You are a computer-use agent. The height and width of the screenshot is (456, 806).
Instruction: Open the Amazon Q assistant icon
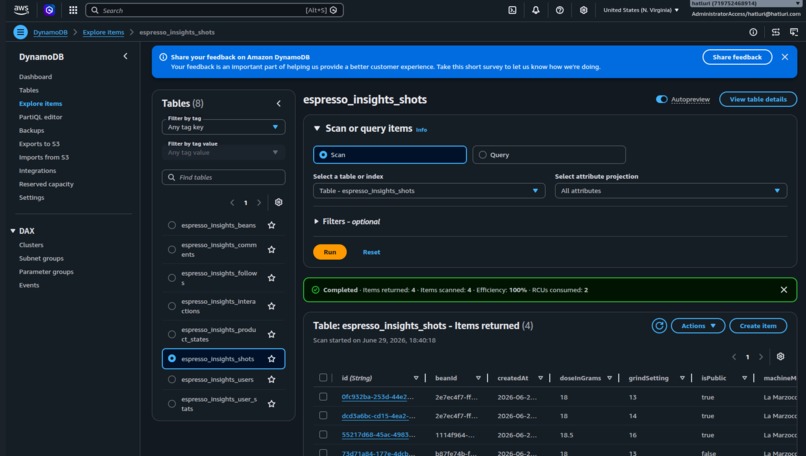(x=49, y=10)
